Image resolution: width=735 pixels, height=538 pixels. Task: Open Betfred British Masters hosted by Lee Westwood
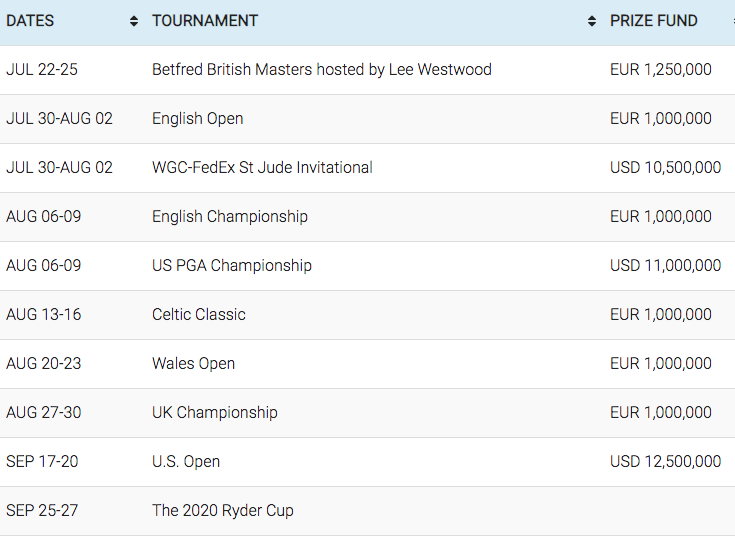[x=322, y=70]
